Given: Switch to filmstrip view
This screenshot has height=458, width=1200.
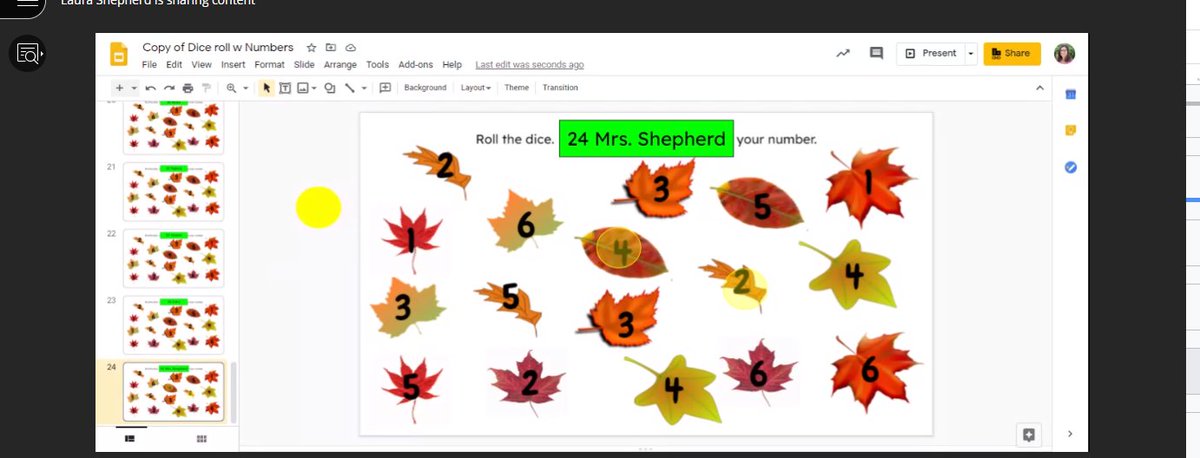Looking at the screenshot, I should 130,438.
